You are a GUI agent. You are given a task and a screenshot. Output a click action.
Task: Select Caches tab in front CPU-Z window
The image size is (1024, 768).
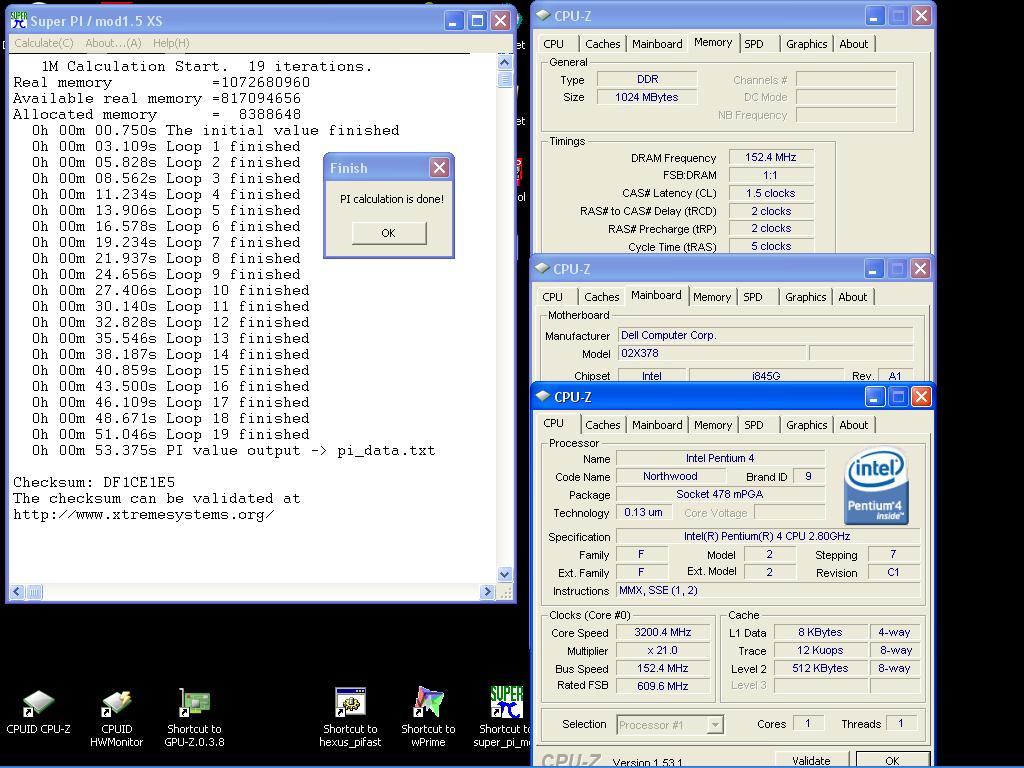click(602, 424)
